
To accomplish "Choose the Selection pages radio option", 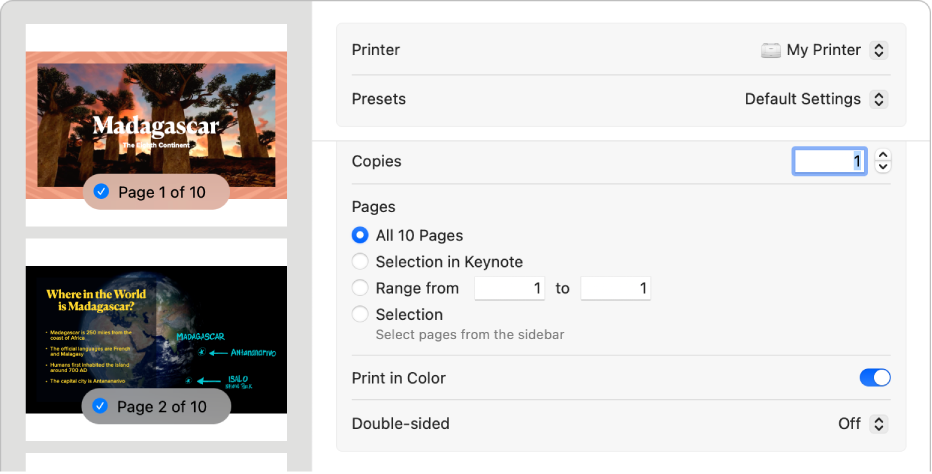I will [360, 314].
